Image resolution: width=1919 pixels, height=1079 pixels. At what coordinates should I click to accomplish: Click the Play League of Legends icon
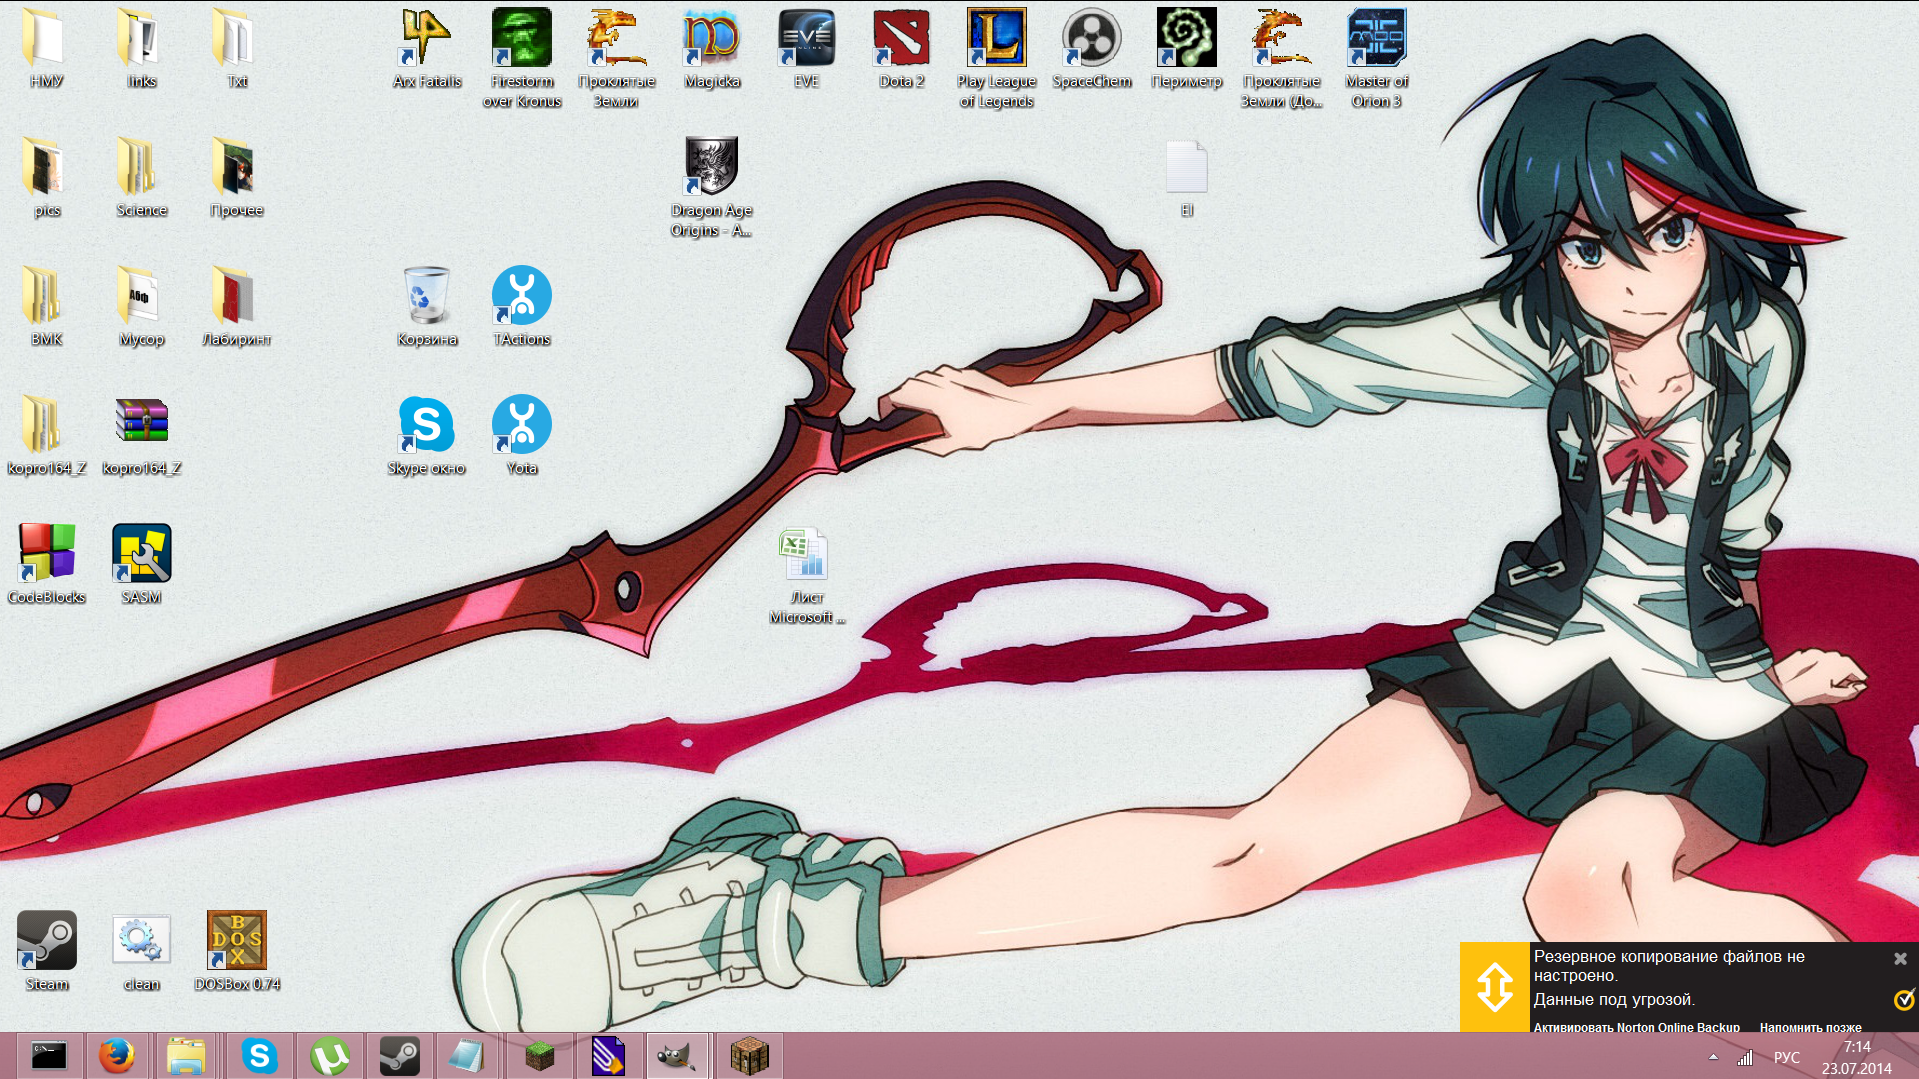(x=996, y=58)
